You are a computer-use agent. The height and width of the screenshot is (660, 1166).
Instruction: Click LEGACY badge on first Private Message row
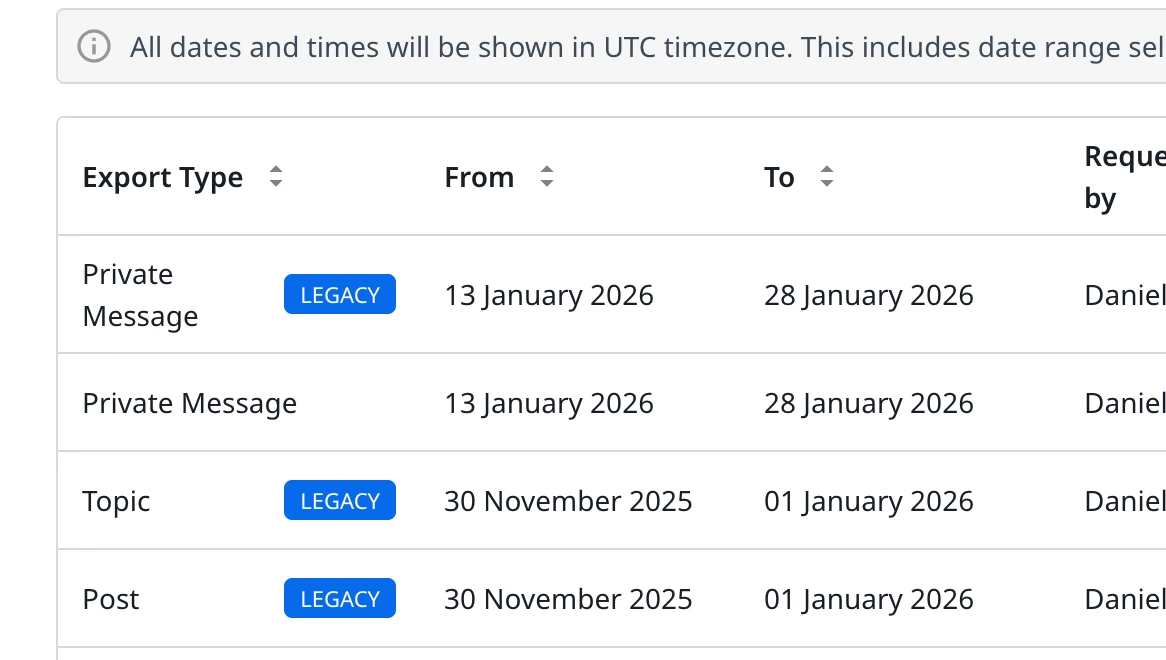(340, 294)
